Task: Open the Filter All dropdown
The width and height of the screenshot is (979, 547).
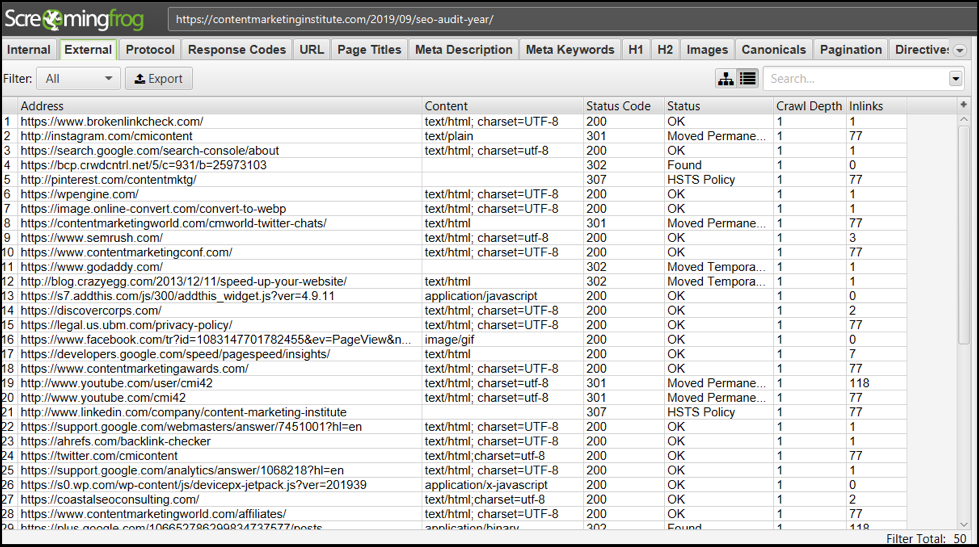Action: pos(78,78)
